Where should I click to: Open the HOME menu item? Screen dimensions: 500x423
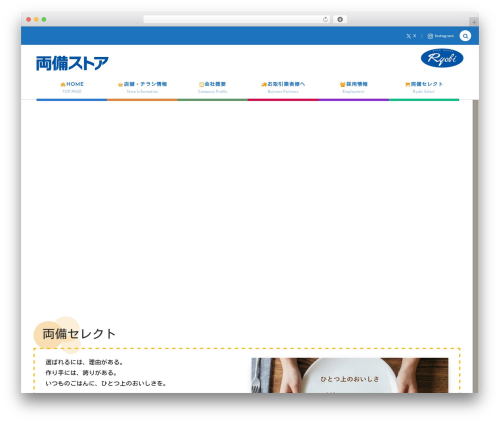72,88
